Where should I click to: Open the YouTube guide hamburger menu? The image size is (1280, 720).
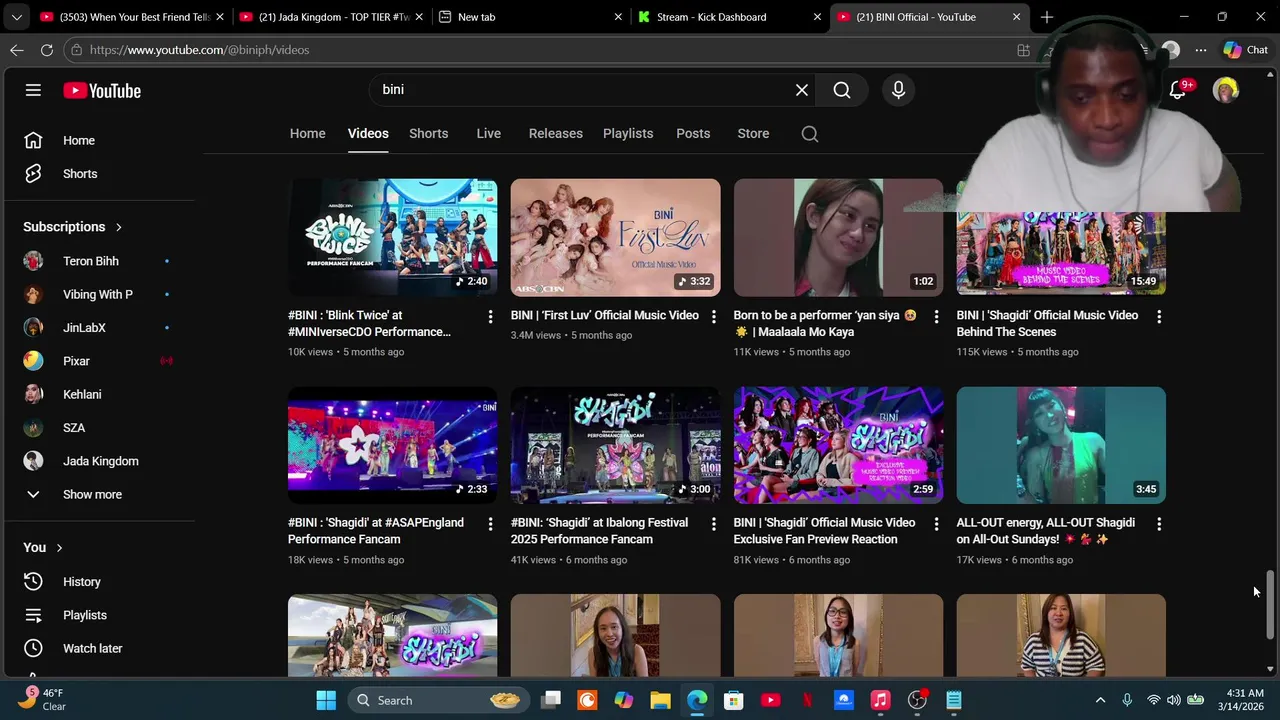coord(33,90)
